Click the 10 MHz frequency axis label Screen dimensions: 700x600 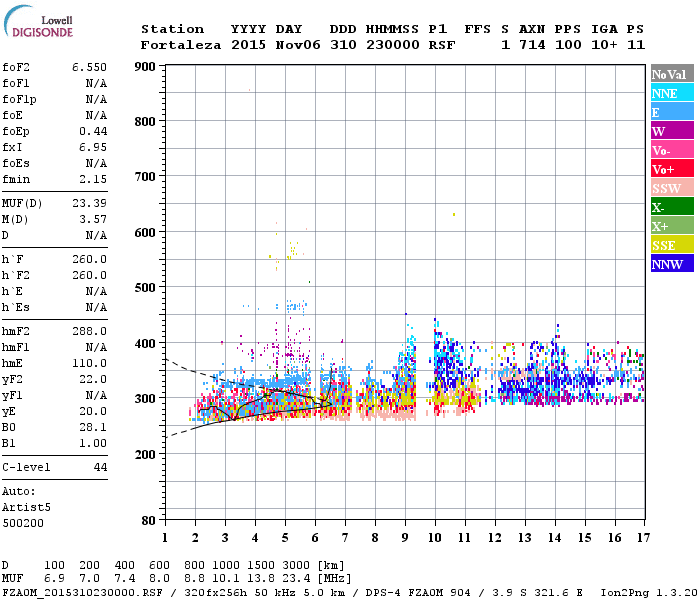click(x=435, y=538)
